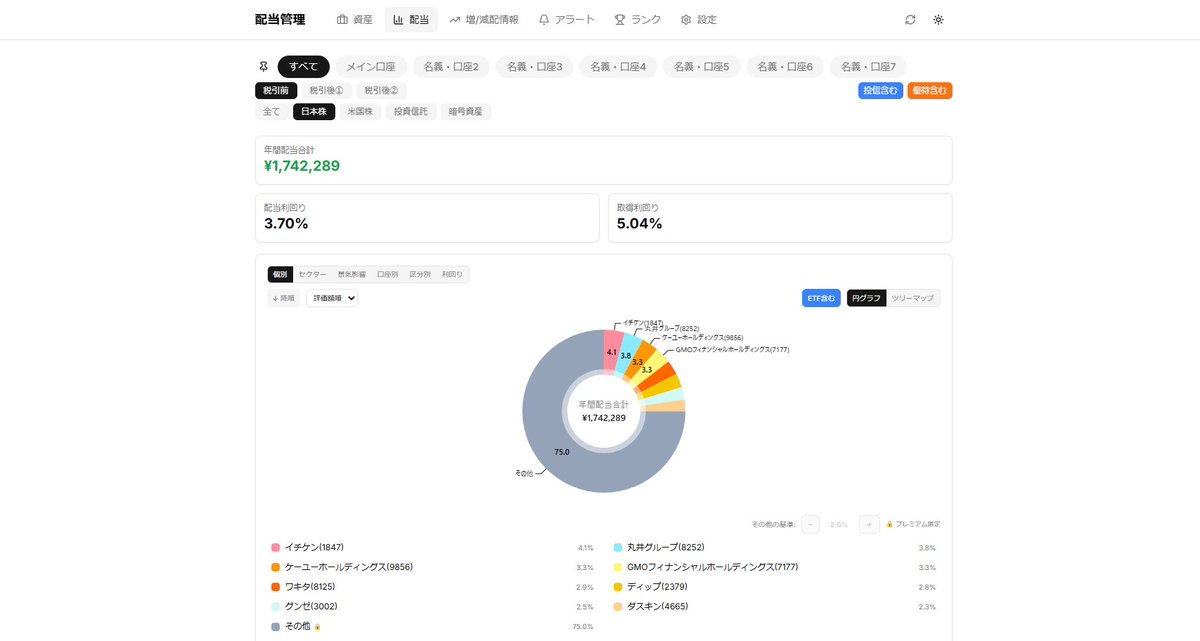Click the pin icon beside すべて
This screenshot has height=641, width=1200.
pyautogui.click(x=264, y=67)
